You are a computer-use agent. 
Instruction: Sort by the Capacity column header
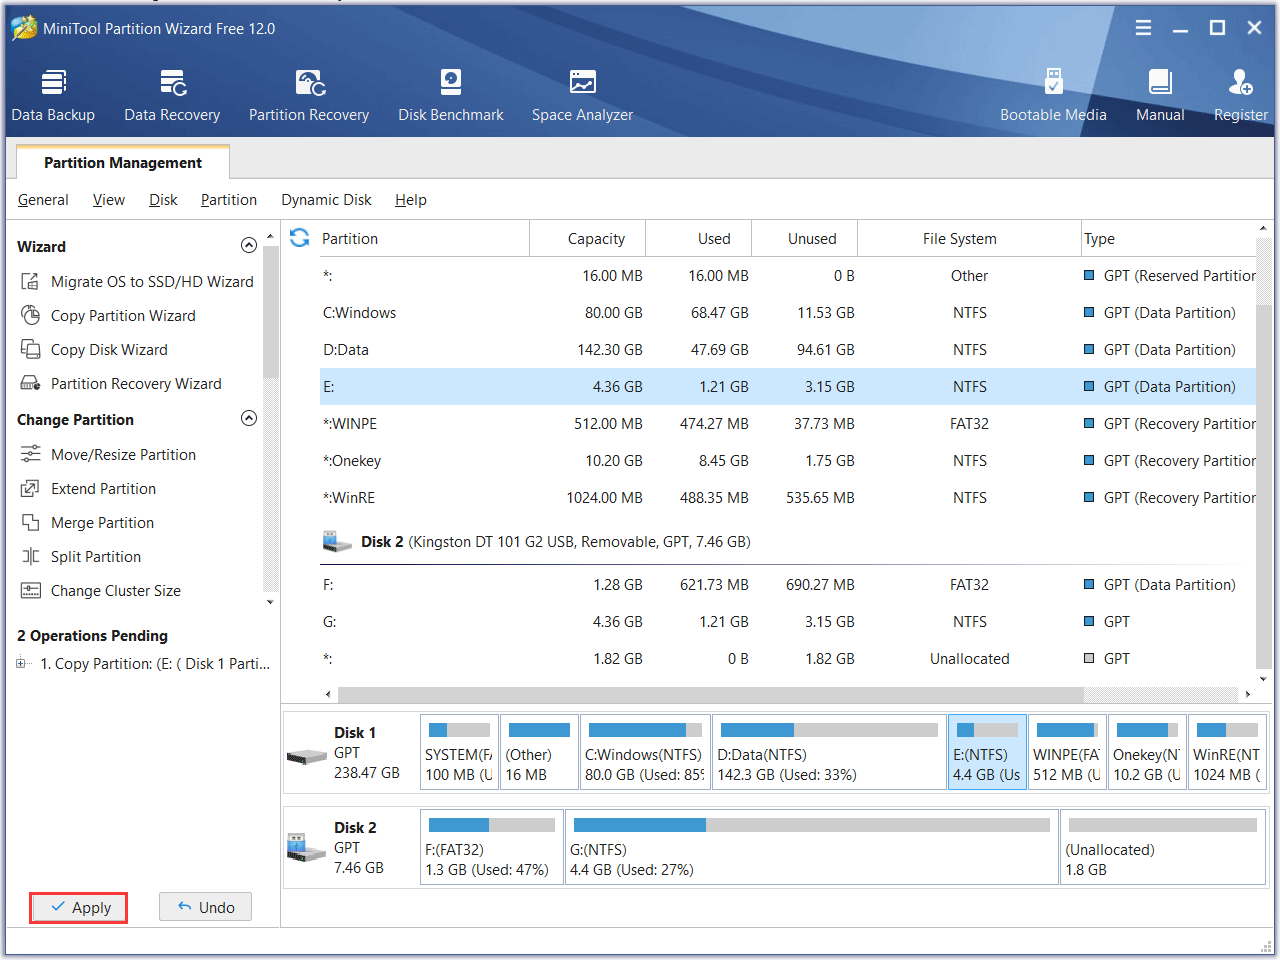[x=588, y=238]
